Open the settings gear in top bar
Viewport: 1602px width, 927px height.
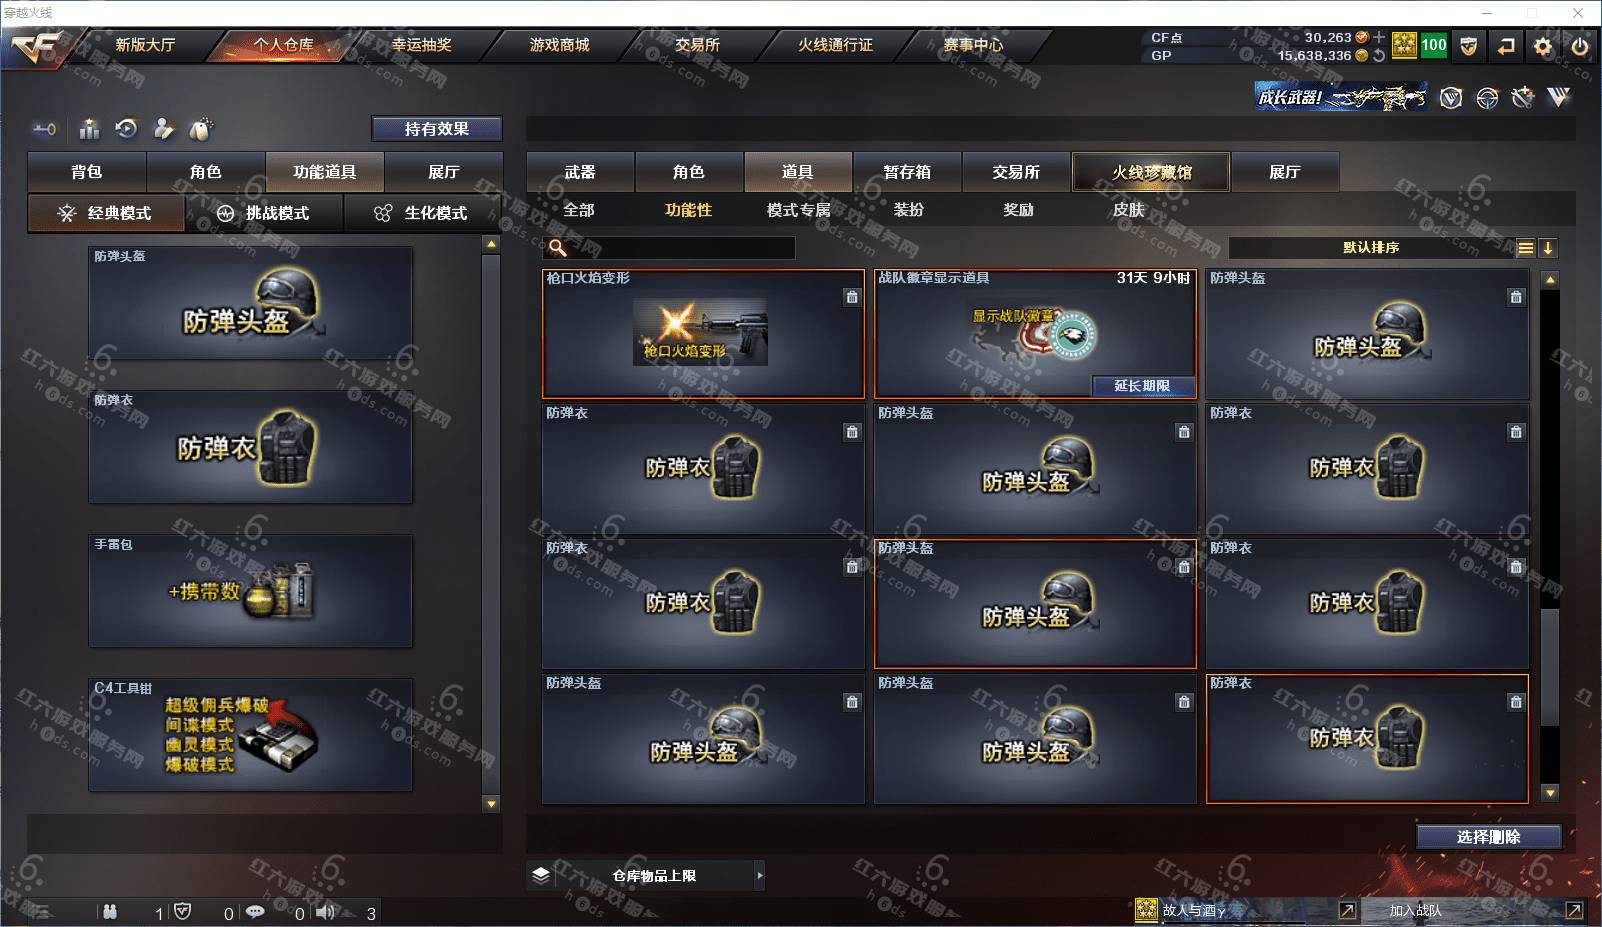1543,46
